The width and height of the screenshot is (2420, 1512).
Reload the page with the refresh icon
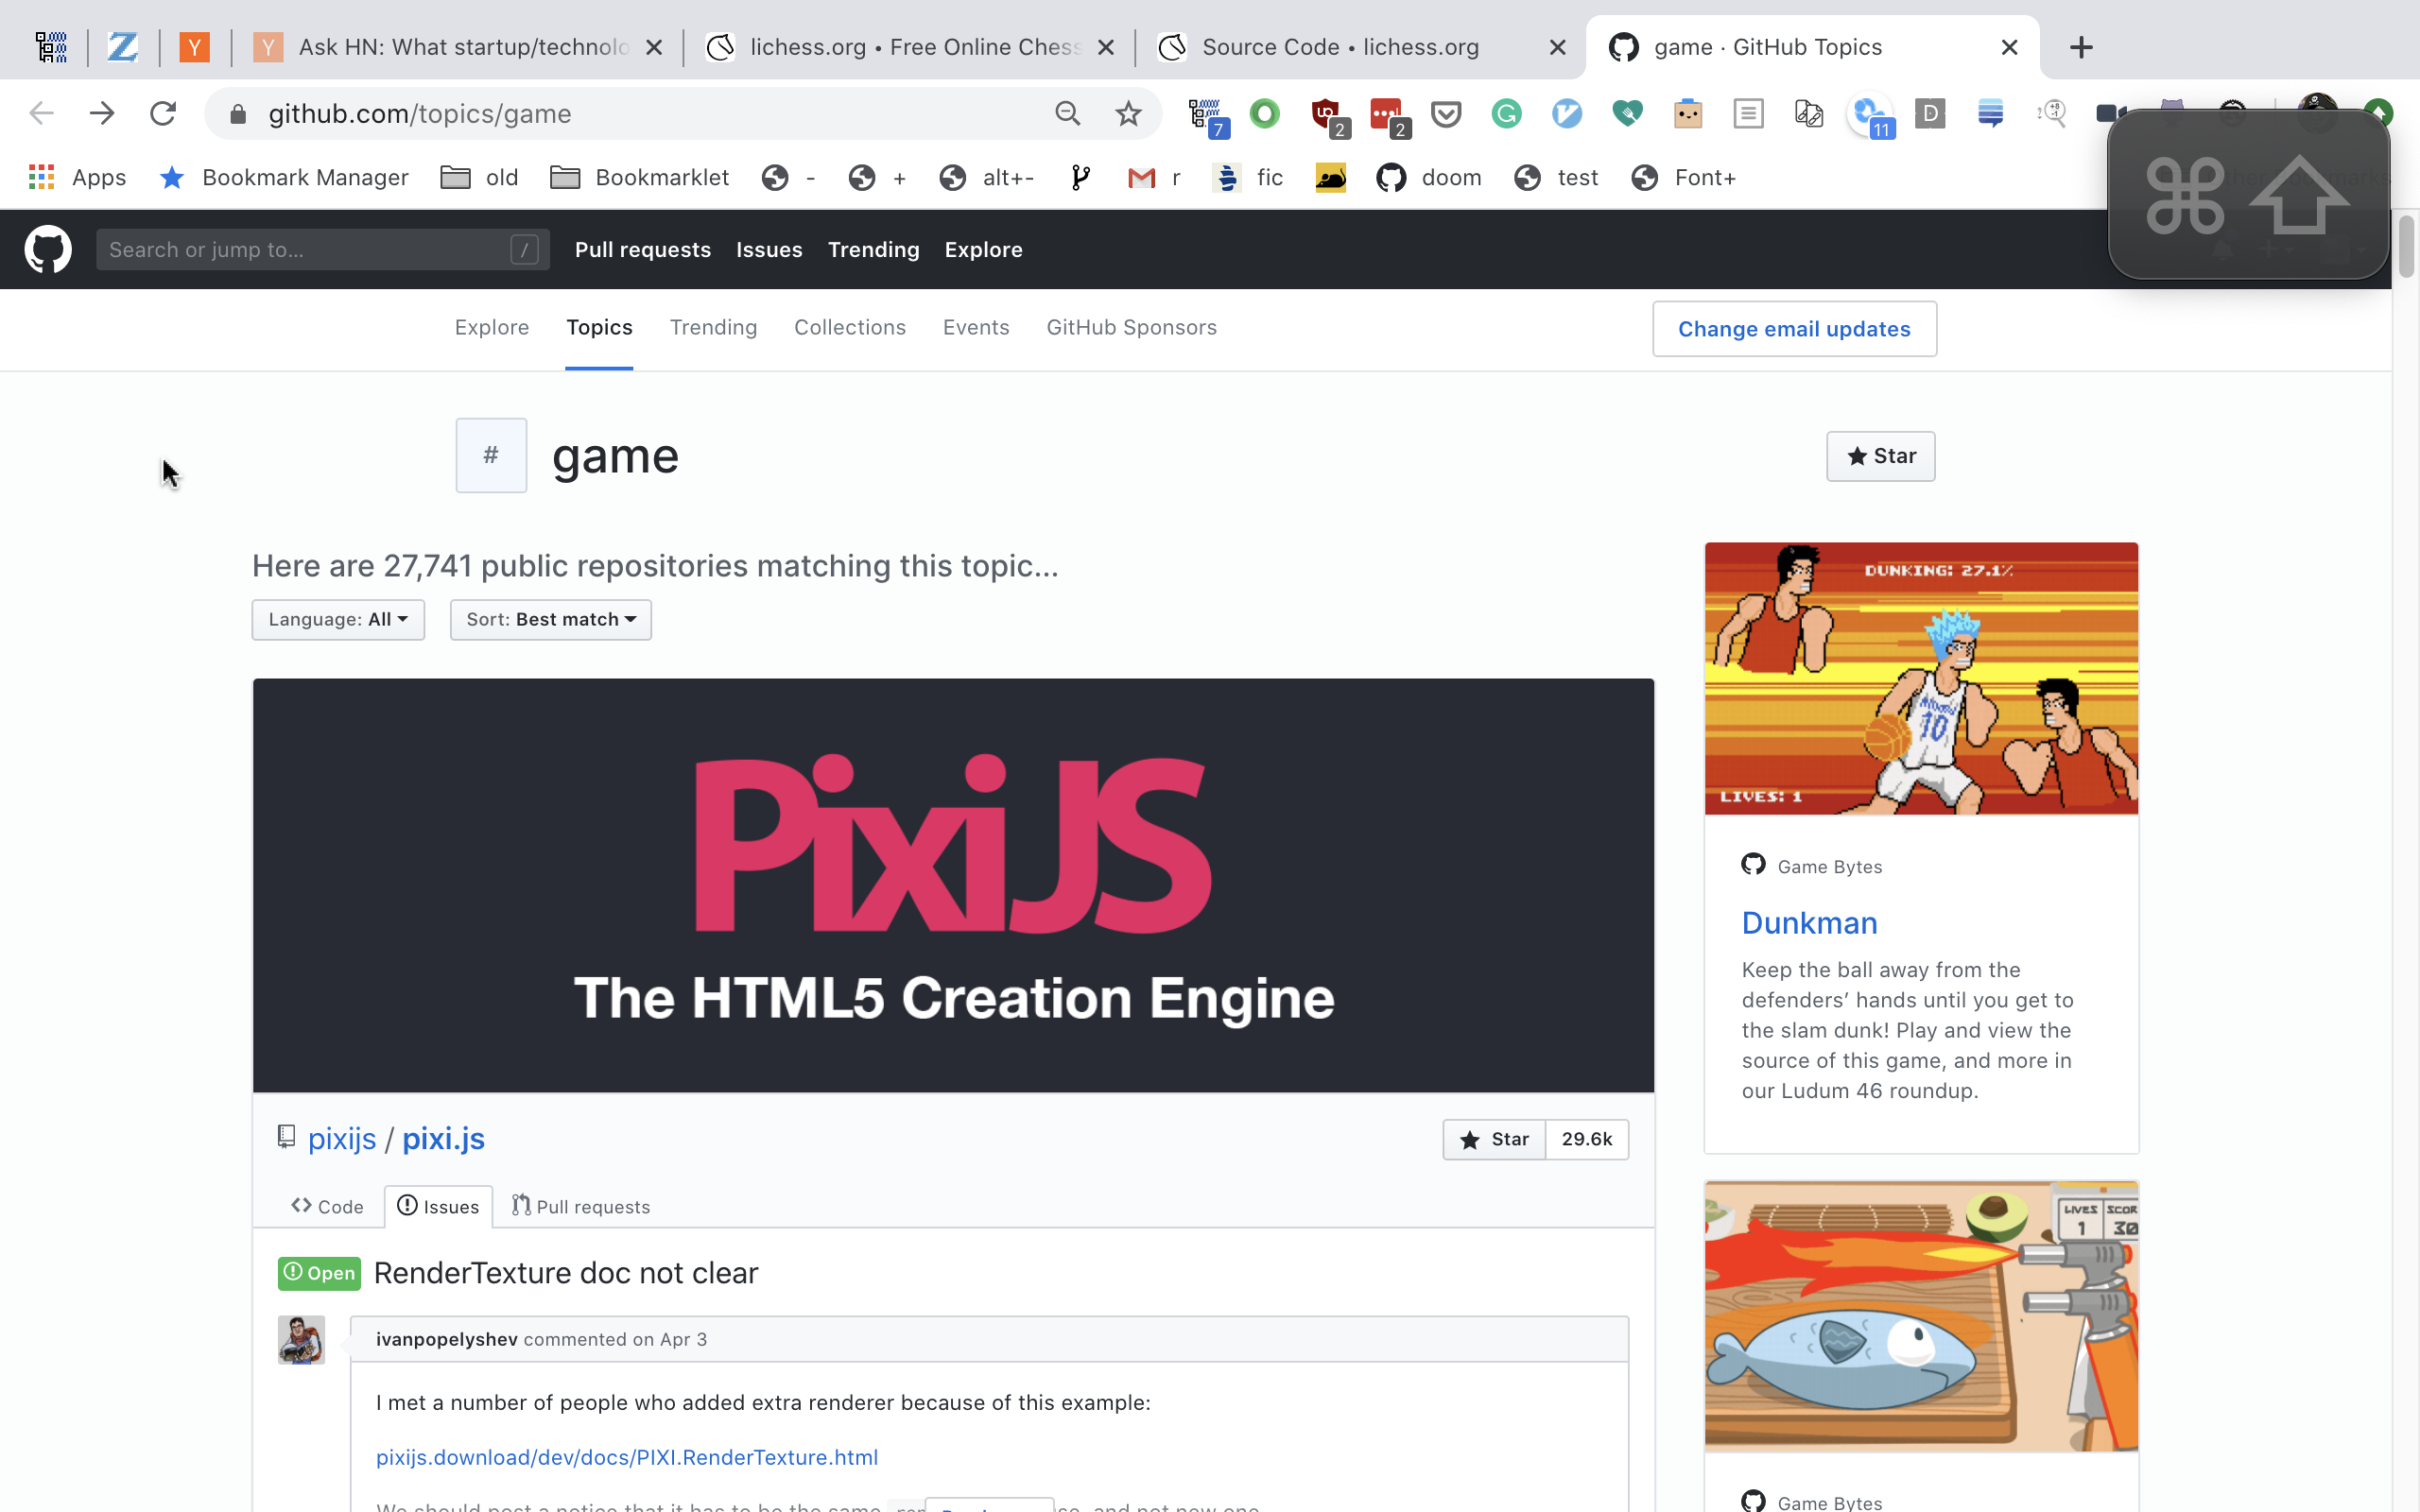[x=163, y=114]
